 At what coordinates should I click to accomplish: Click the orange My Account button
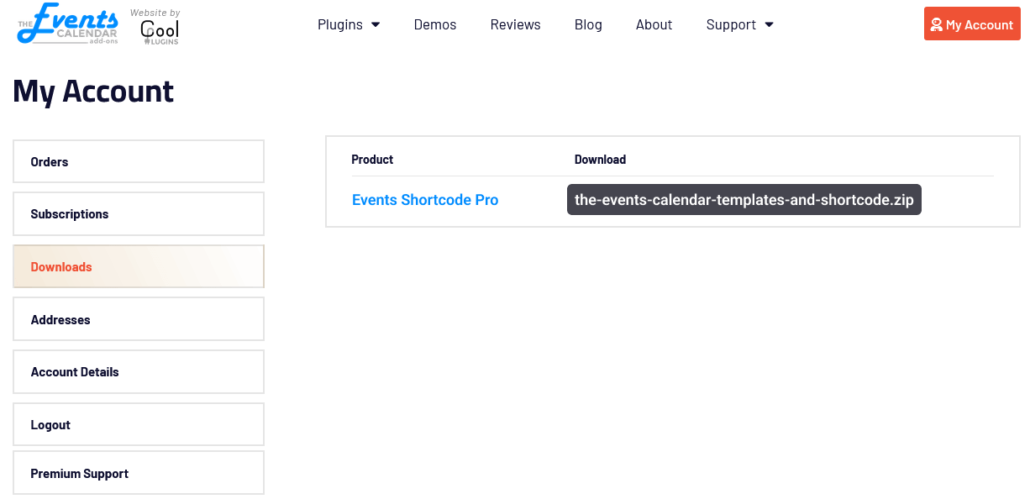(971, 25)
